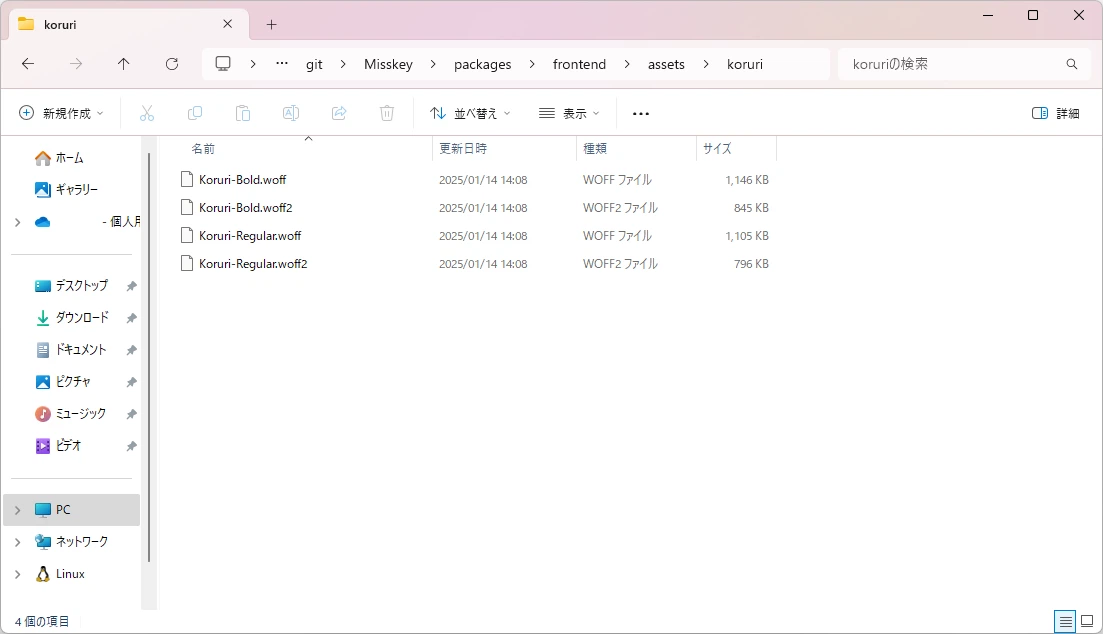Open the Share icon
This screenshot has height=634, width=1103.
339,113
